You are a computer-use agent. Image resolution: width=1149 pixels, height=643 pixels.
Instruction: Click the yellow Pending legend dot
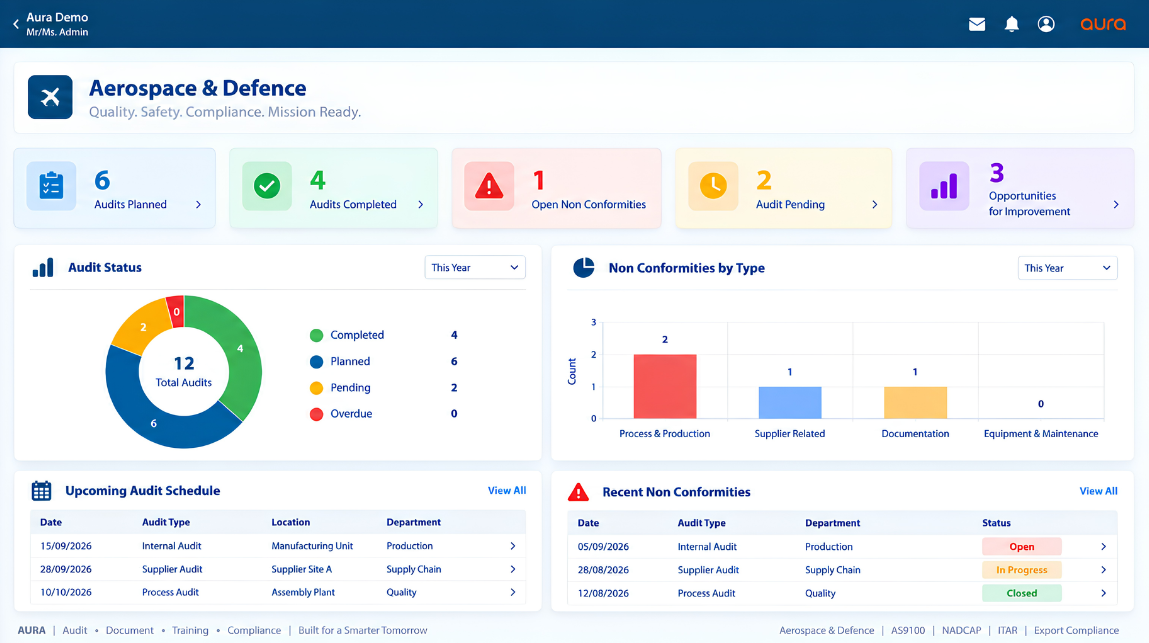[317, 388]
